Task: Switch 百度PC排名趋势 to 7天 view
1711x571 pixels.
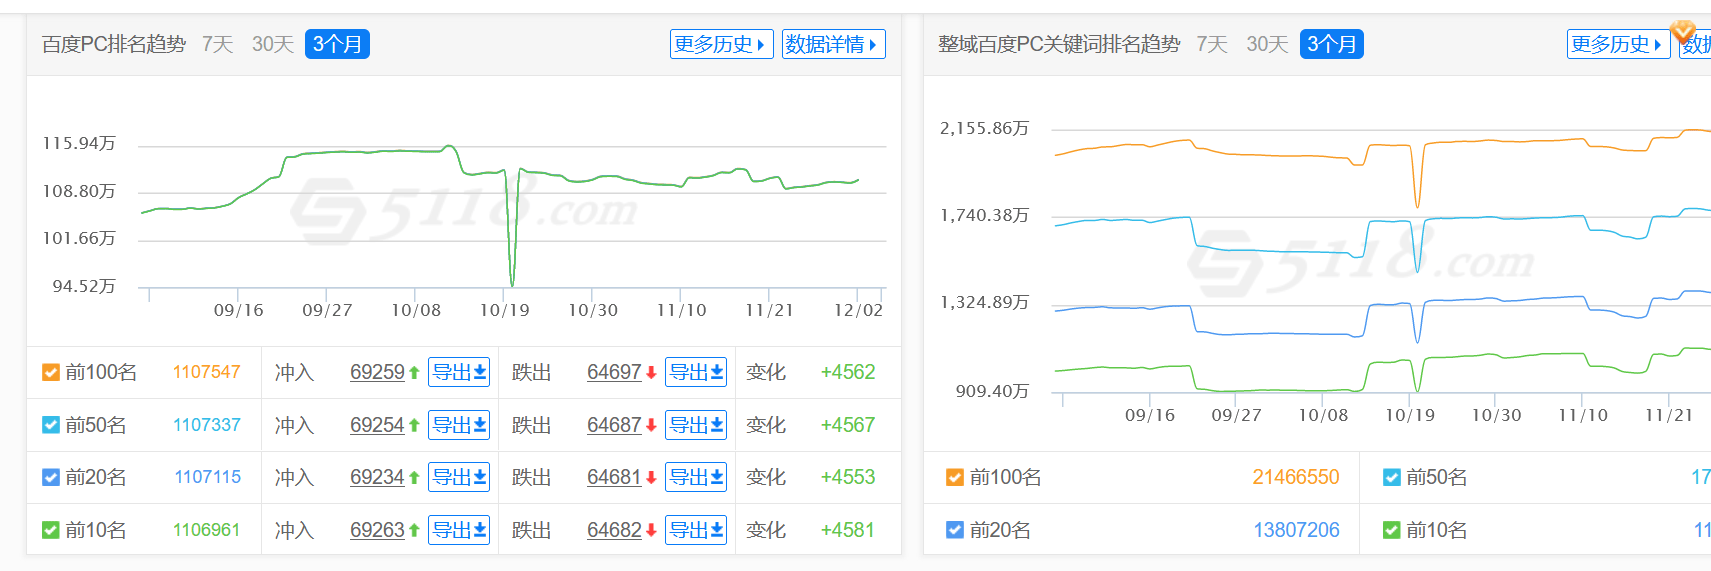Action: coord(217,44)
